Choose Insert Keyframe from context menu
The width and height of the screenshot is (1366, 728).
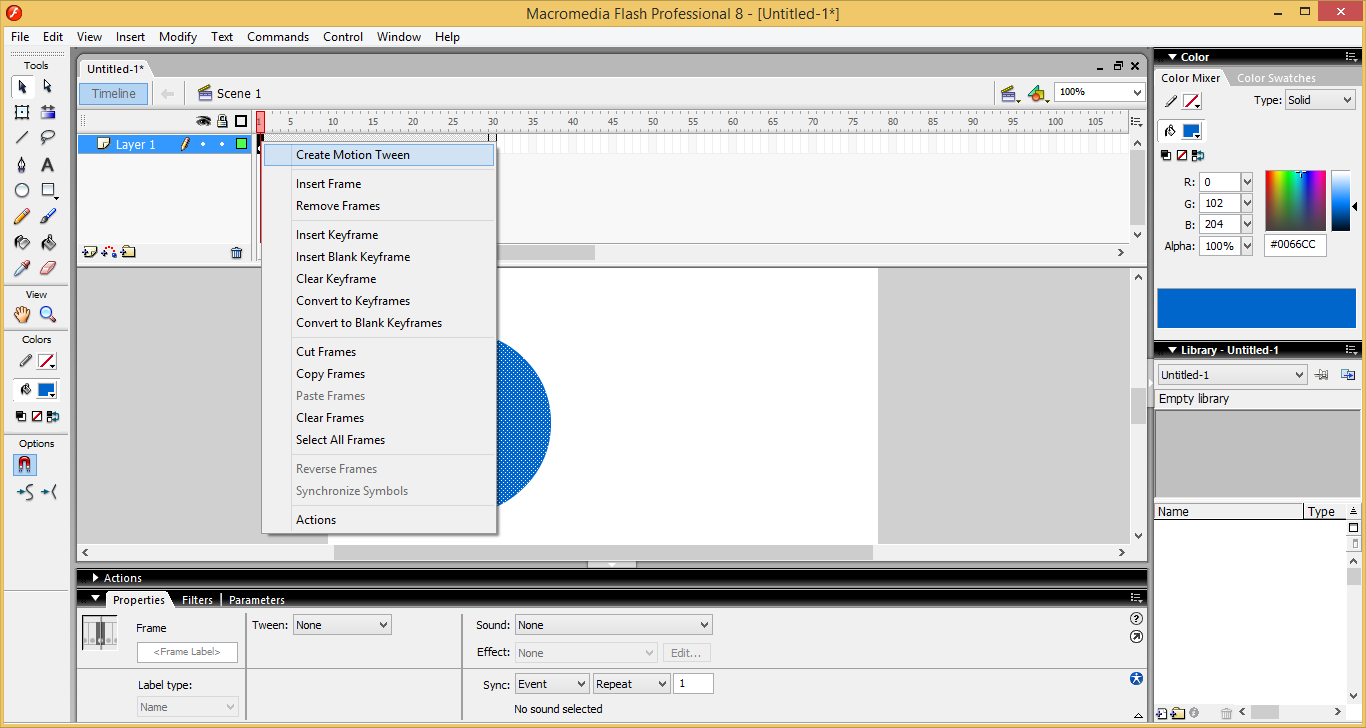[379, 235]
